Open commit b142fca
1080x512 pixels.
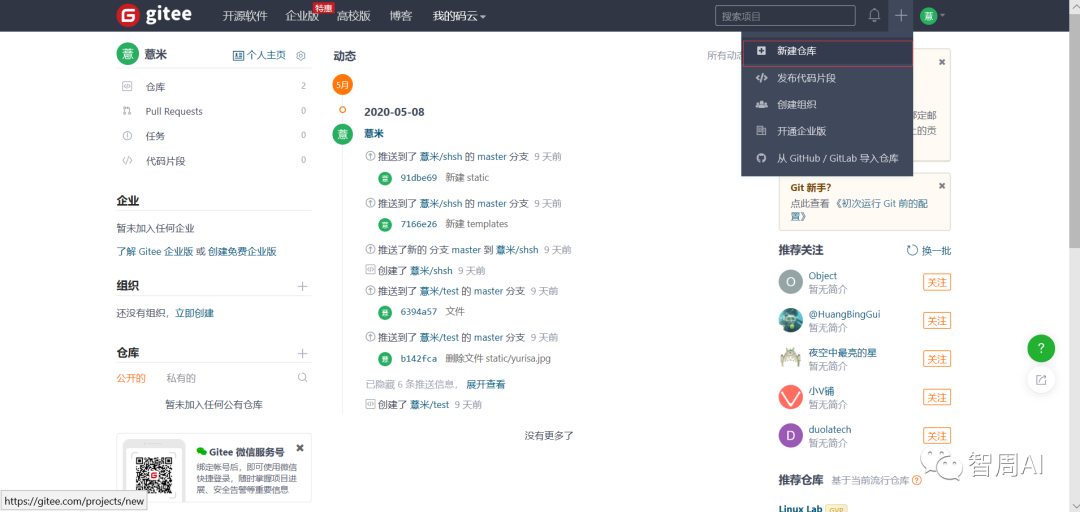pos(418,358)
